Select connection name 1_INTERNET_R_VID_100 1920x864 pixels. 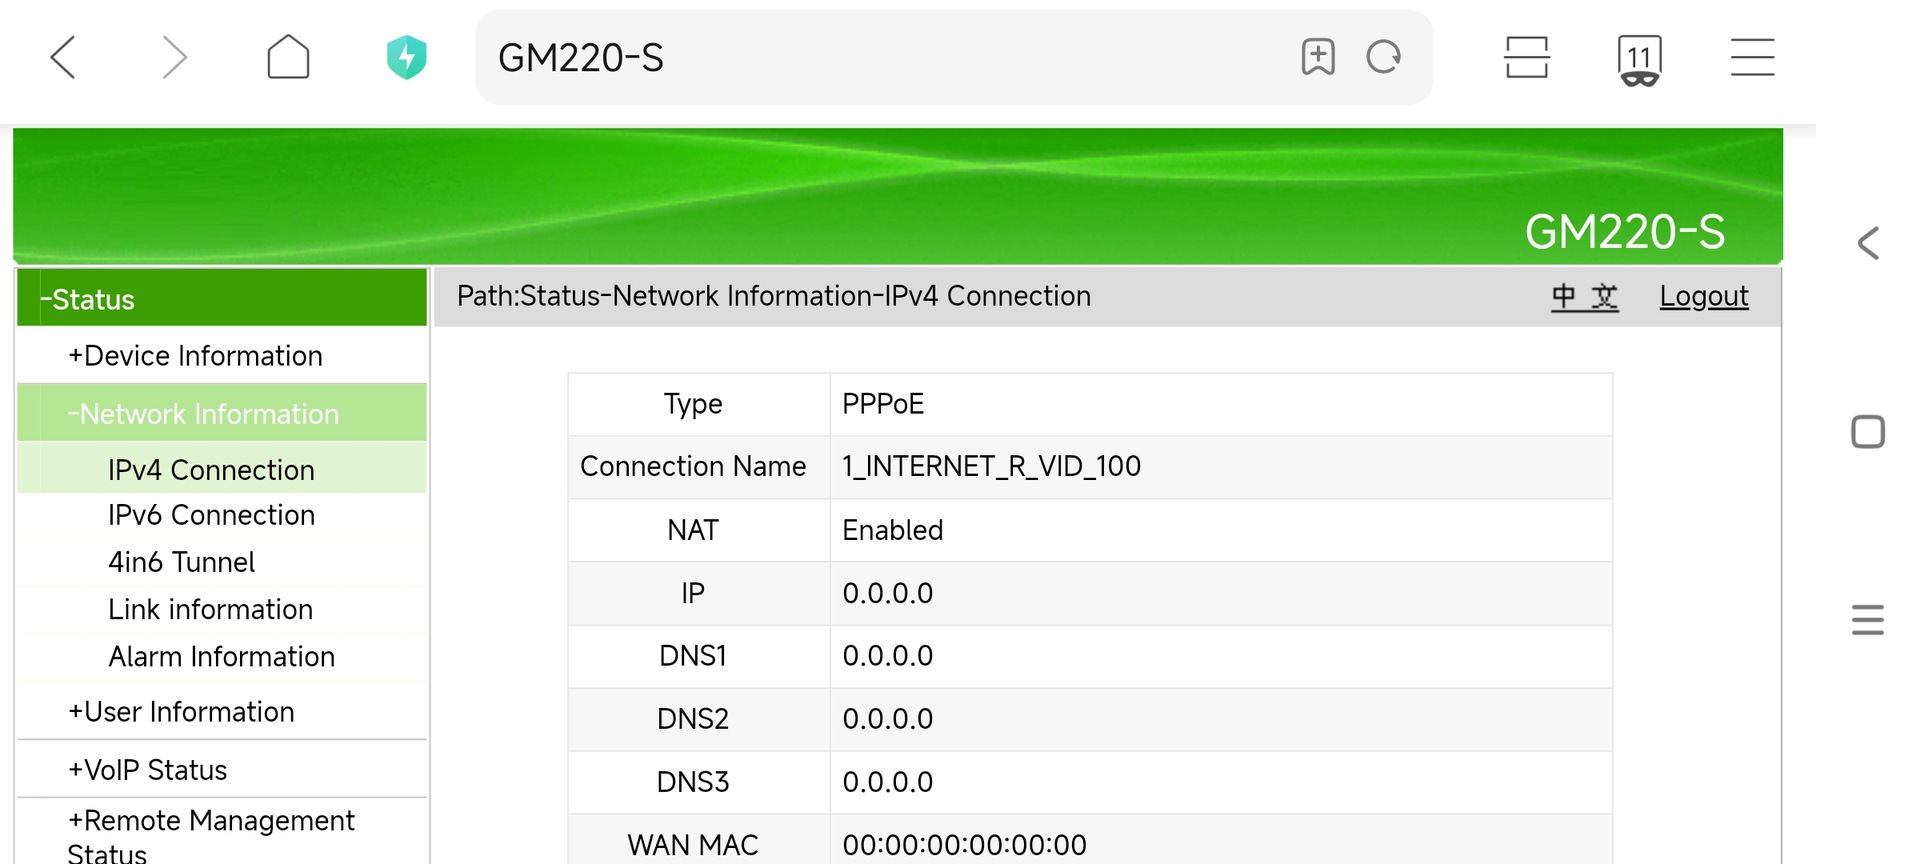pos(991,466)
